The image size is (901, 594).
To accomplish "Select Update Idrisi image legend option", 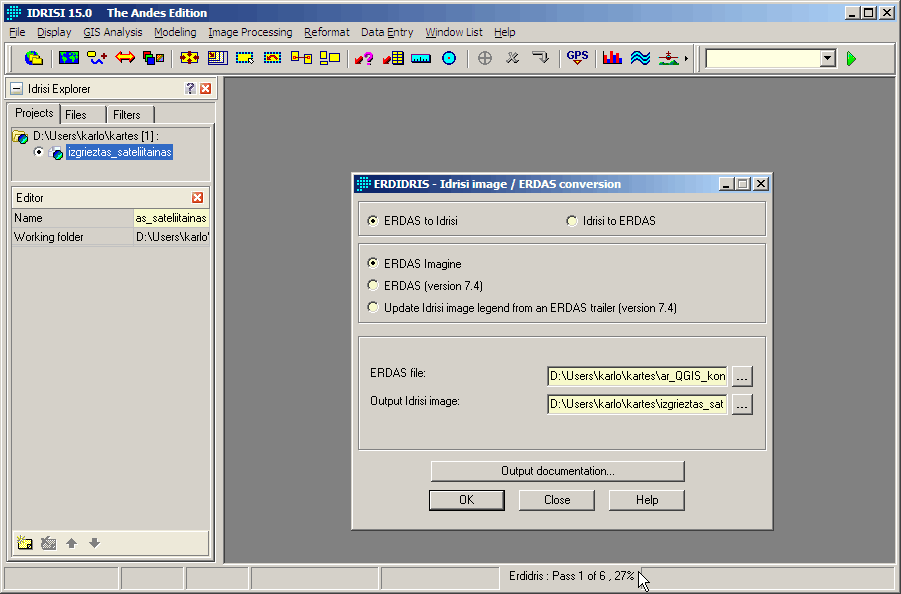I will pos(373,307).
